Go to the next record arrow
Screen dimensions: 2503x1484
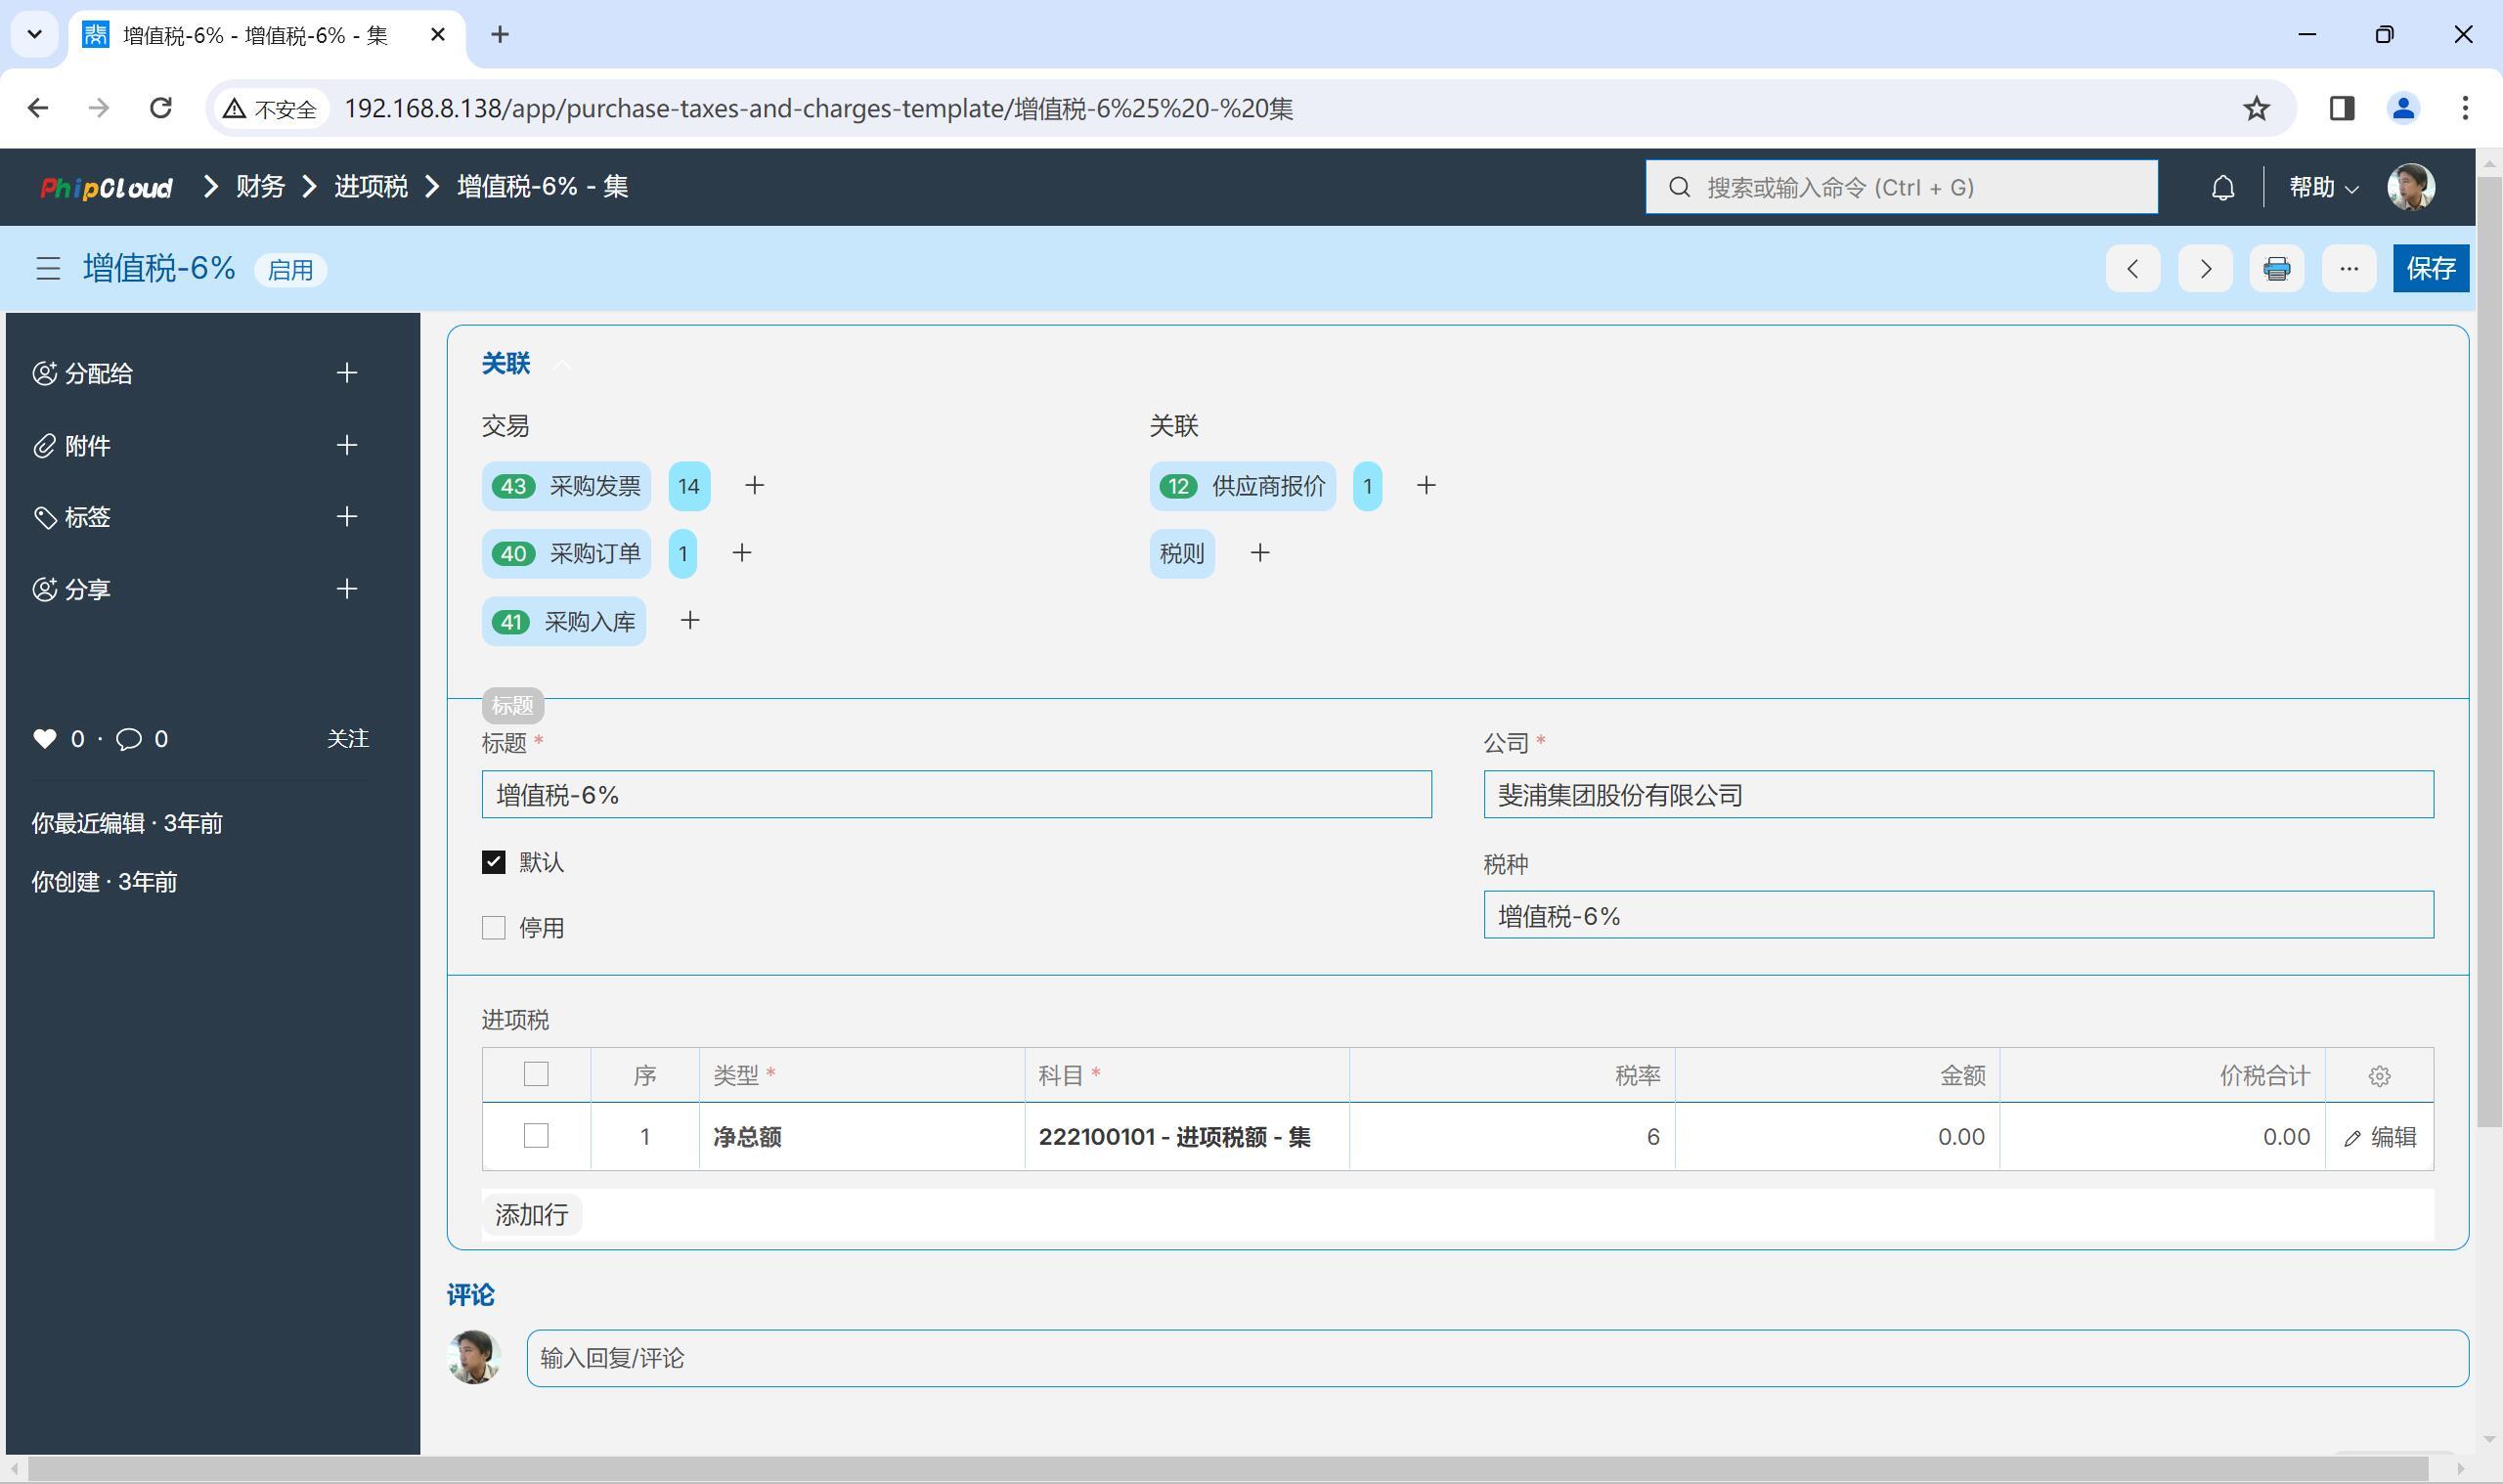pos(2204,269)
